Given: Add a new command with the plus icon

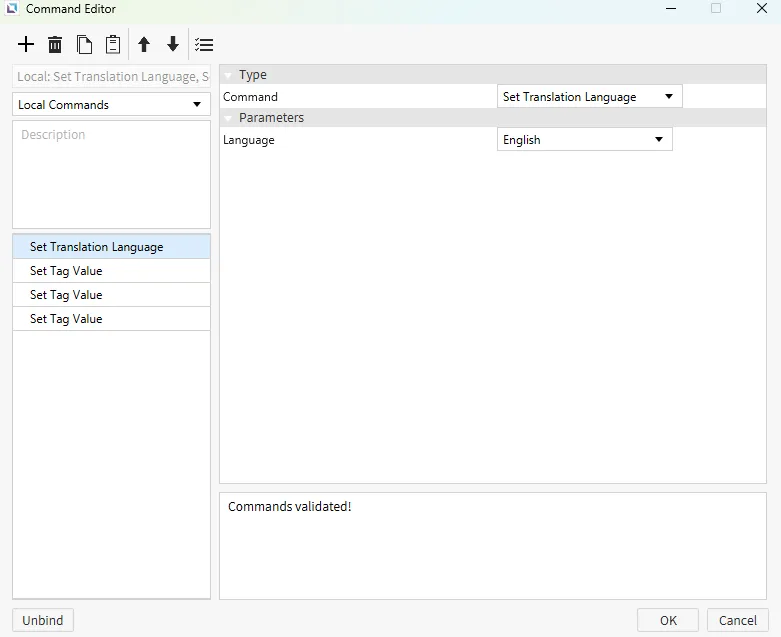Looking at the screenshot, I should [x=26, y=45].
